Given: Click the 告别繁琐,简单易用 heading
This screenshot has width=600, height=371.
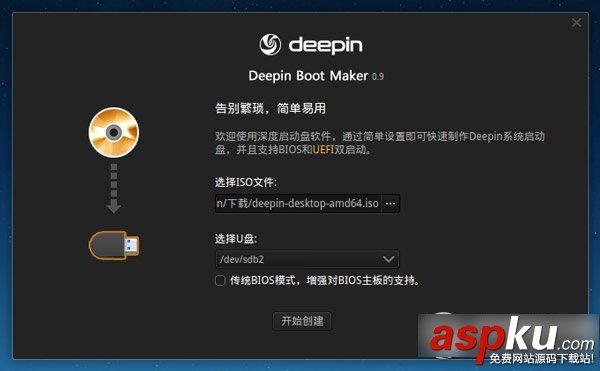Looking at the screenshot, I should [x=270, y=108].
